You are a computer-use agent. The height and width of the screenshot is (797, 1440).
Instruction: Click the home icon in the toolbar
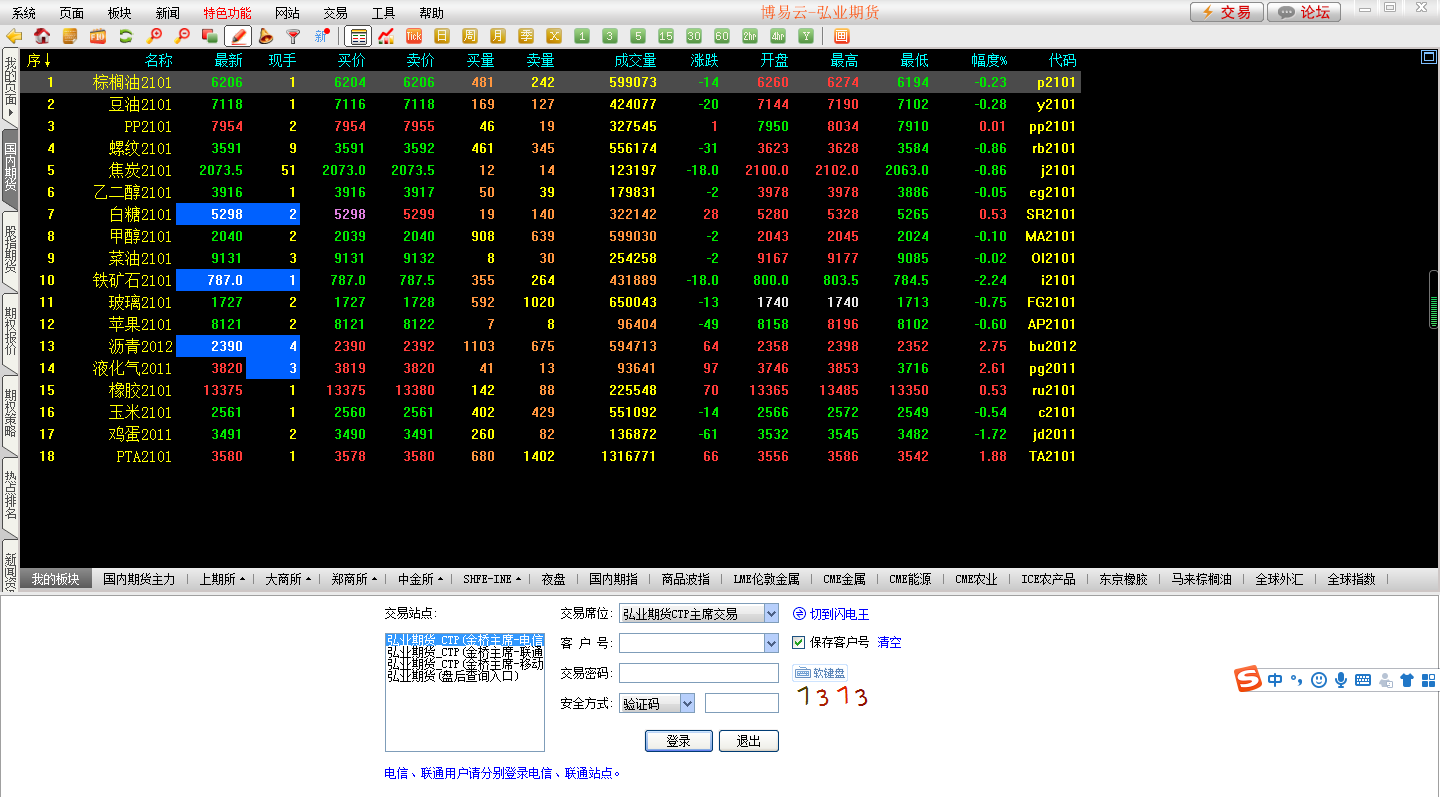42,36
